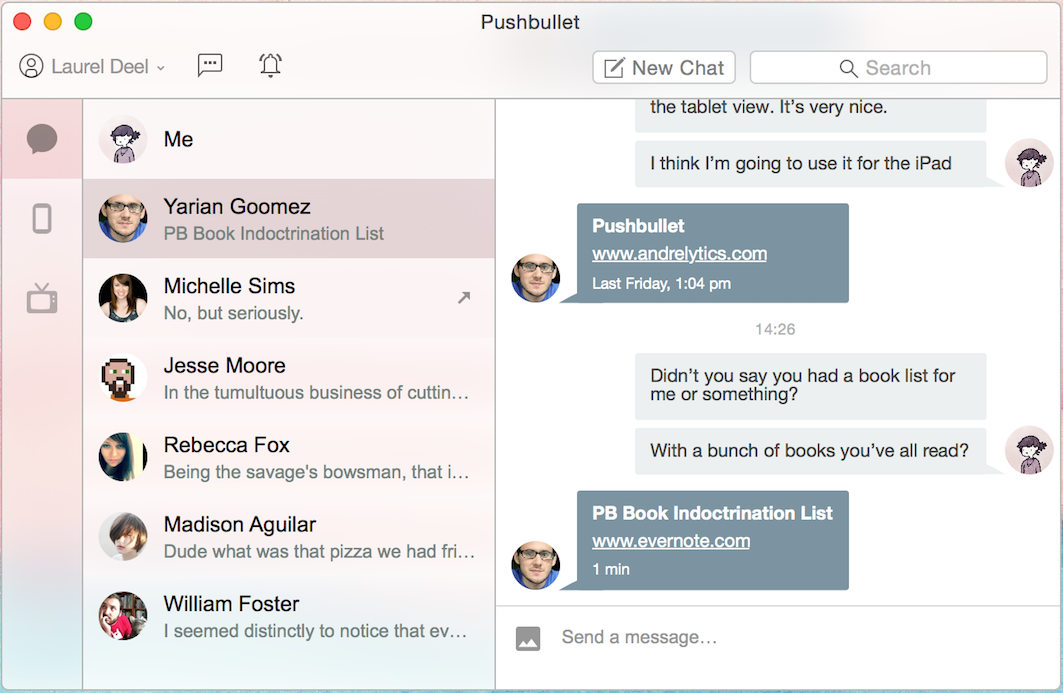Screen dimensions: 1063x693
Task: Click 'PB Book Indoctrination List' preview under Yarian Goomez
Action: point(274,234)
